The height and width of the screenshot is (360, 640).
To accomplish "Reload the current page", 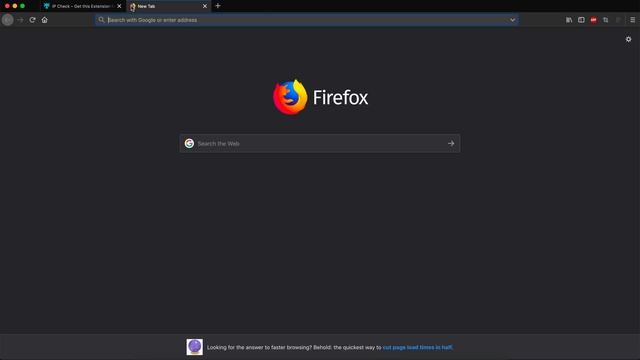I will (x=32, y=20).
